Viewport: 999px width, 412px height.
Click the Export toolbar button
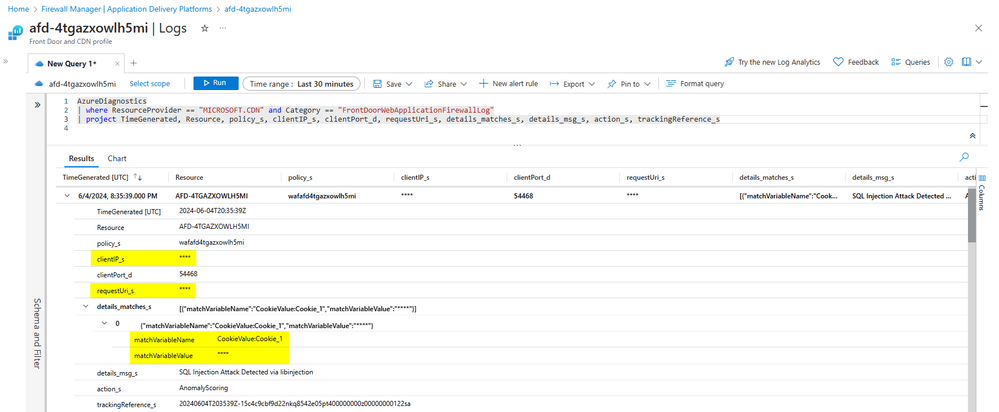(x=567, y=84)
